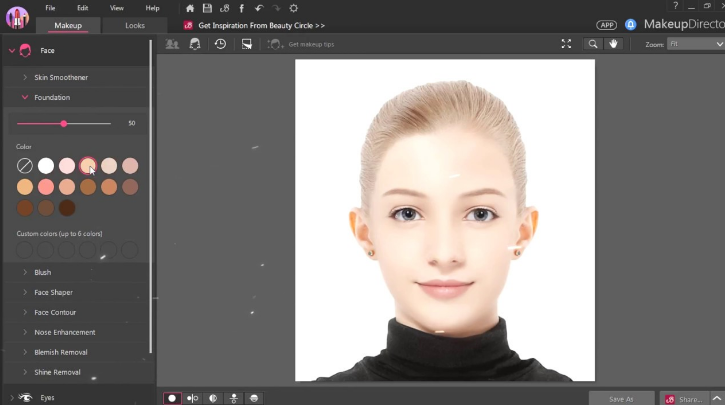Click Get Inspiration From Beauty Circle link
Image resolution: width=725 pixels, height=405 pixels.
click(x=261, y=25)
